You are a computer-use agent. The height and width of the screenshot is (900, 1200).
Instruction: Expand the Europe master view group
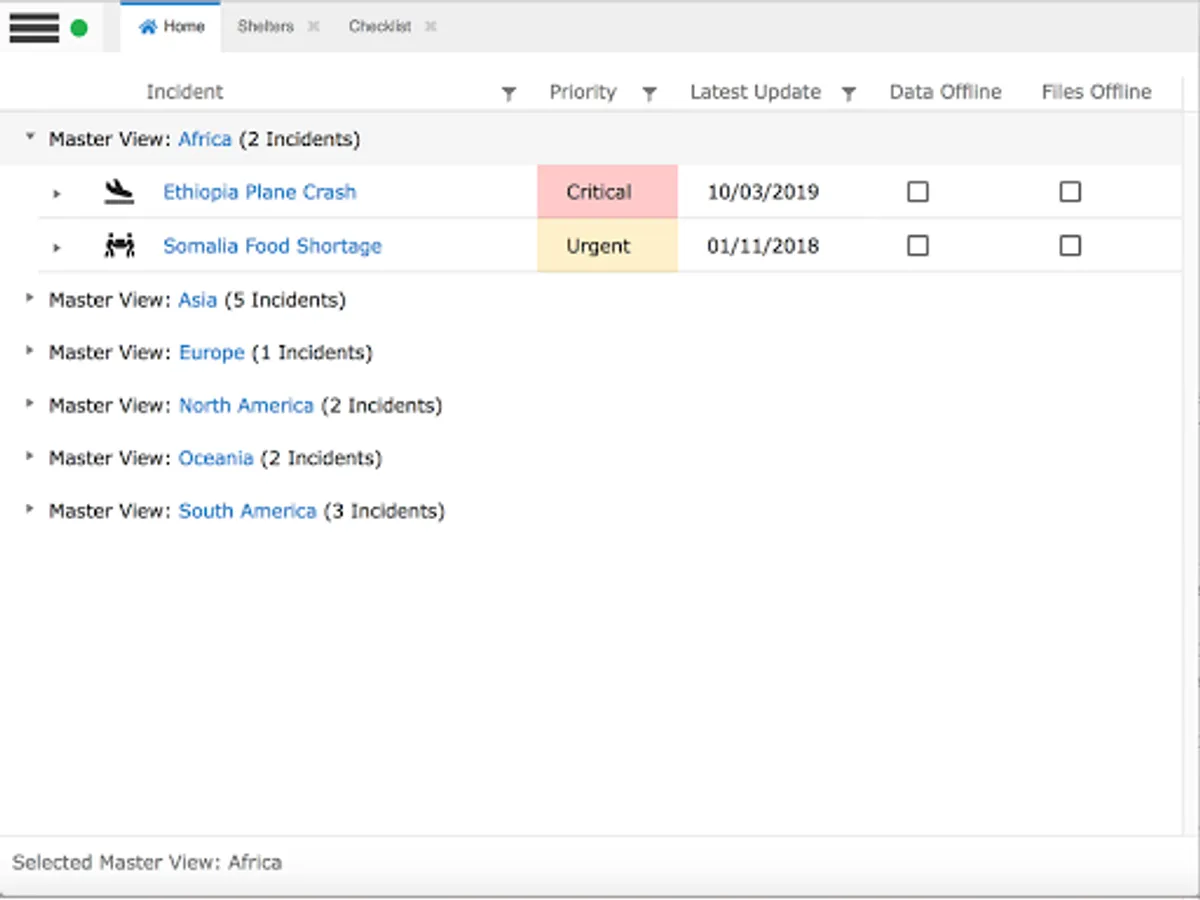(29, 351)
